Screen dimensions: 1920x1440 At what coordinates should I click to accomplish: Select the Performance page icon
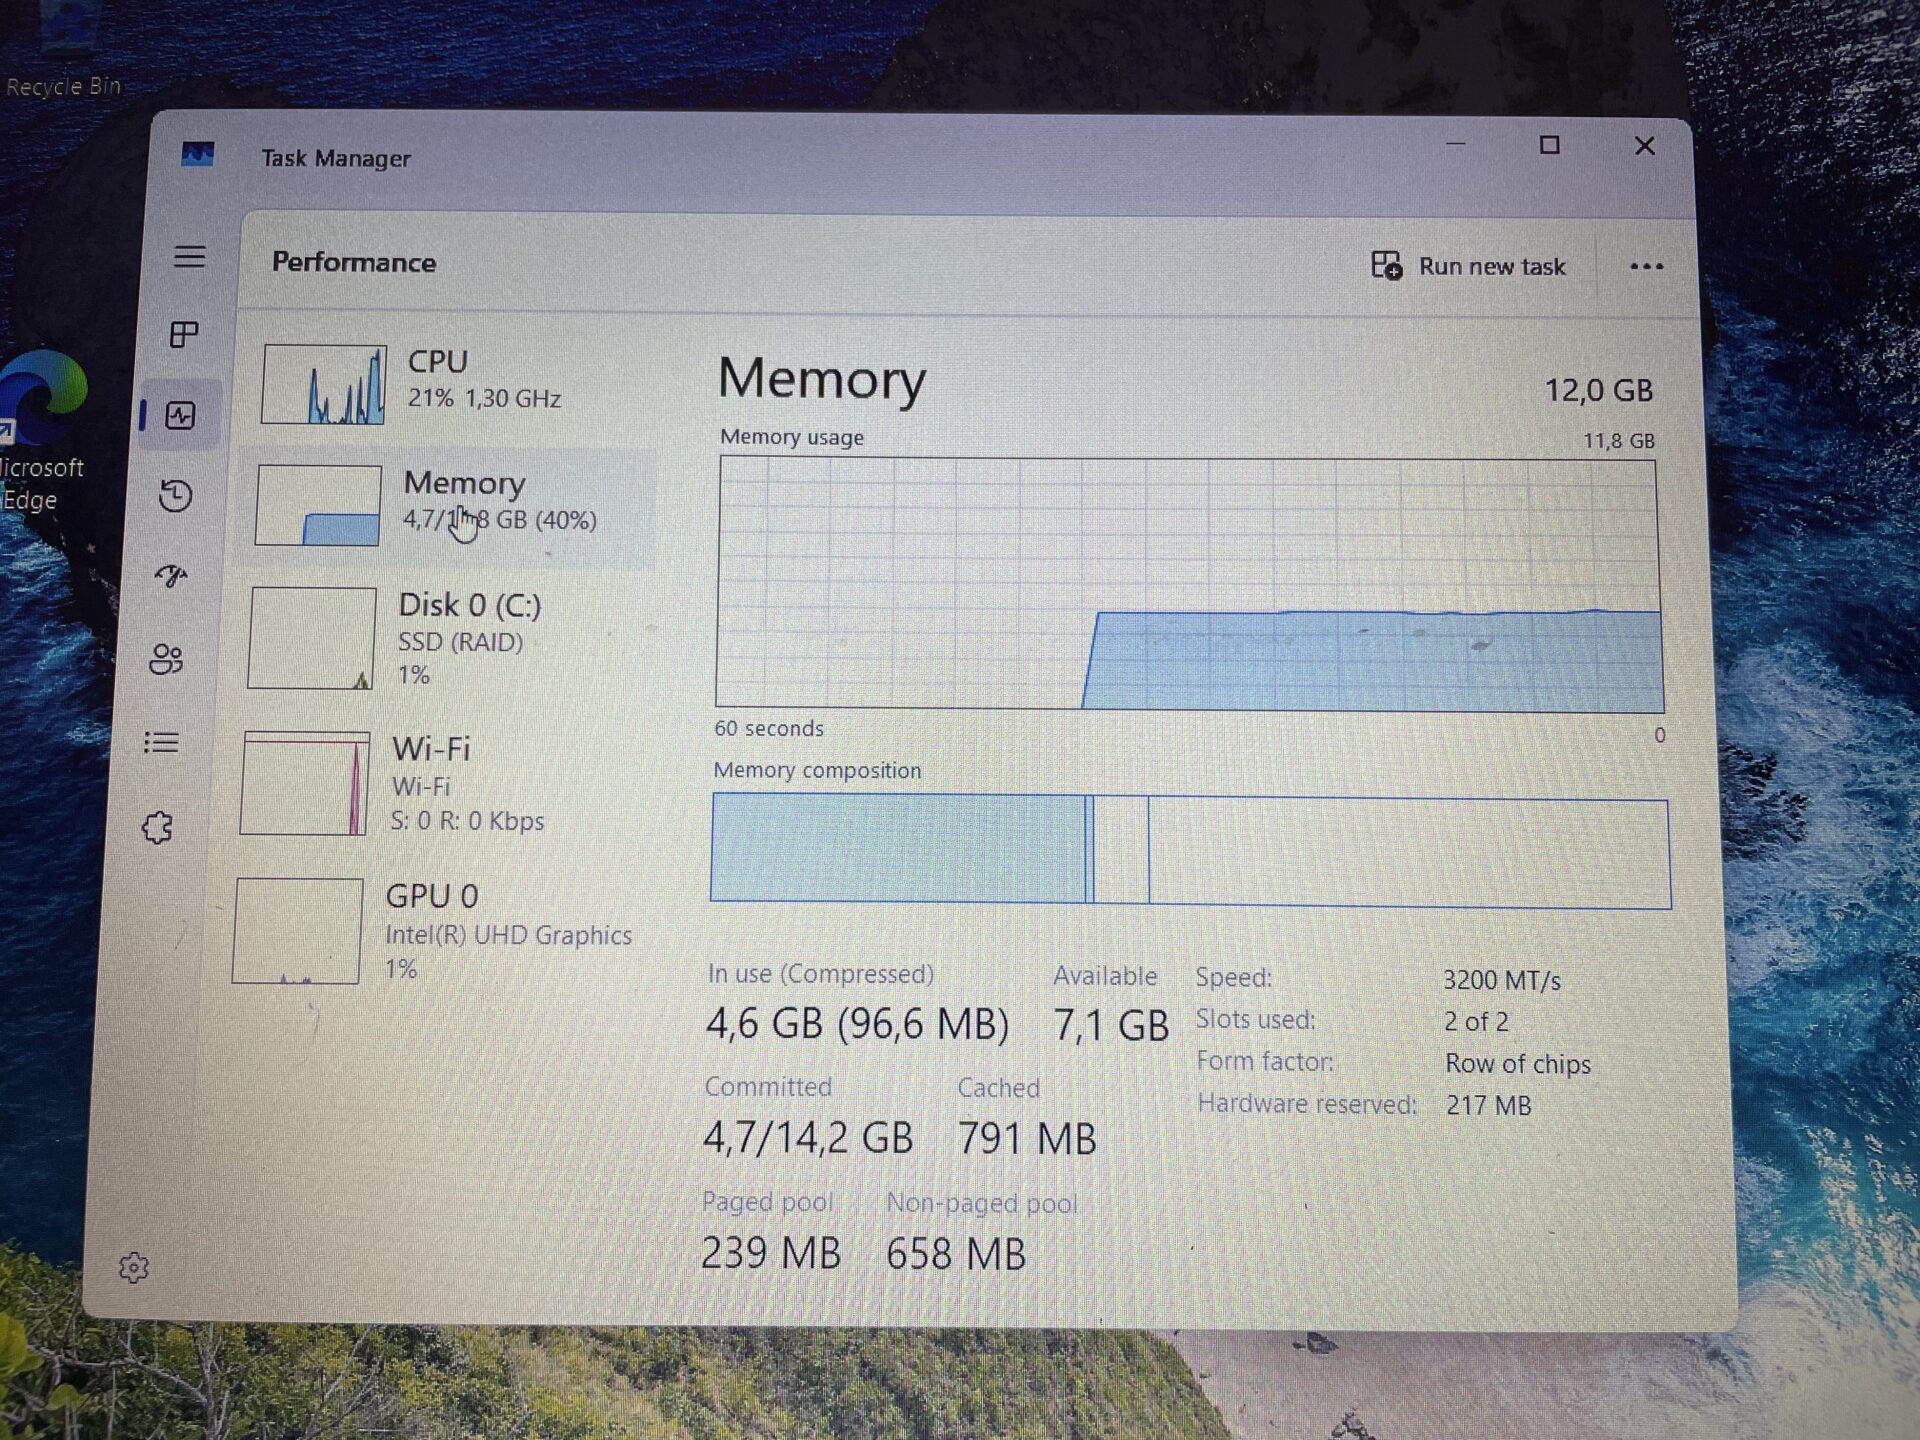181,415
